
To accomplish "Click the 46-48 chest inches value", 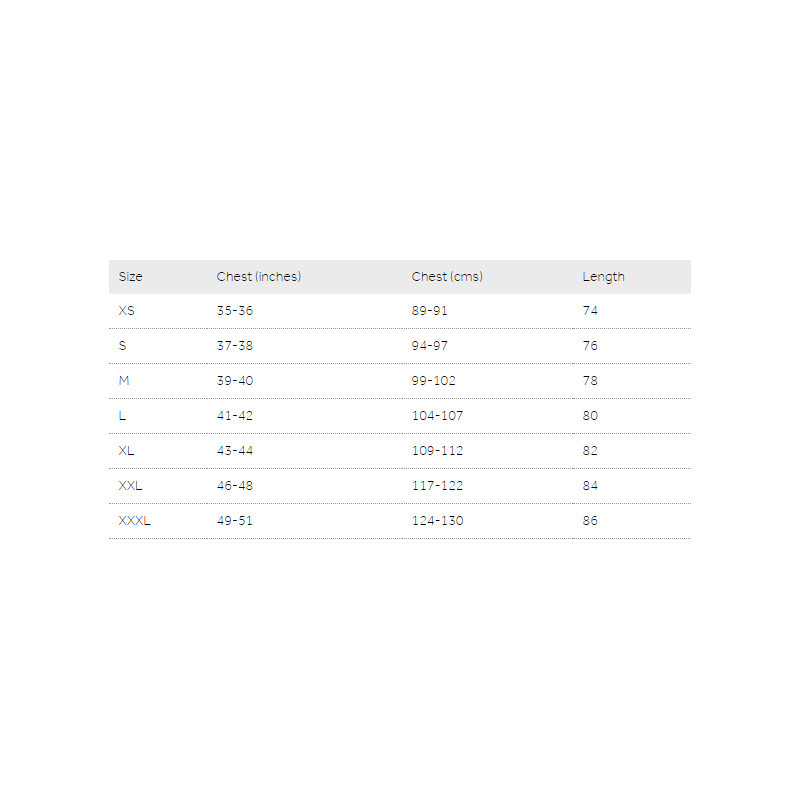I will [235, 486].
